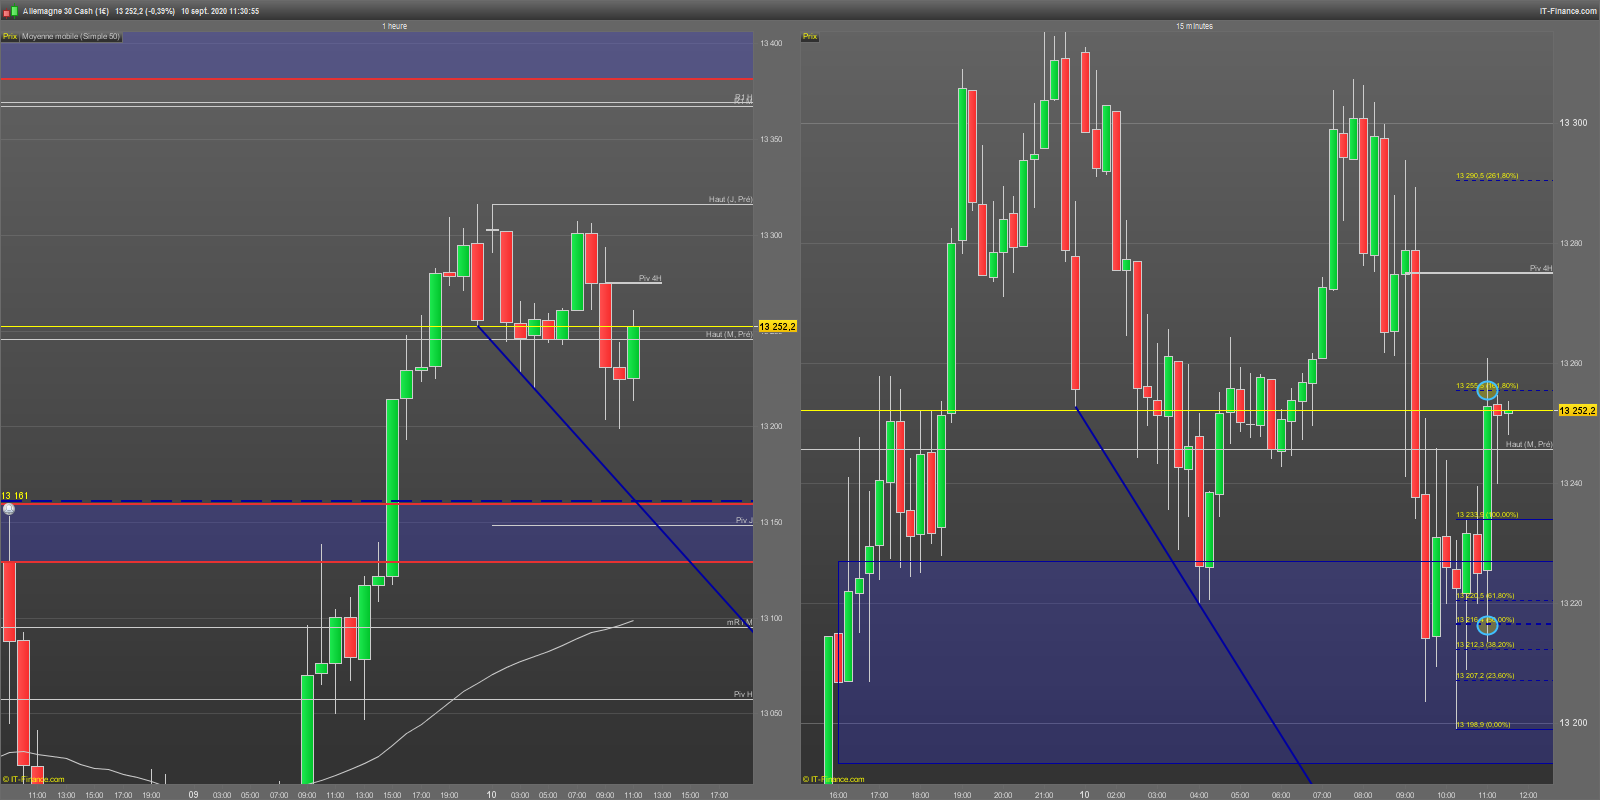The height and width of the screenshot is (800, 1600).
Task: Click the Haut (M, Pré) label on the 15 minutes chart
Action: click(x=1529, y=444)
